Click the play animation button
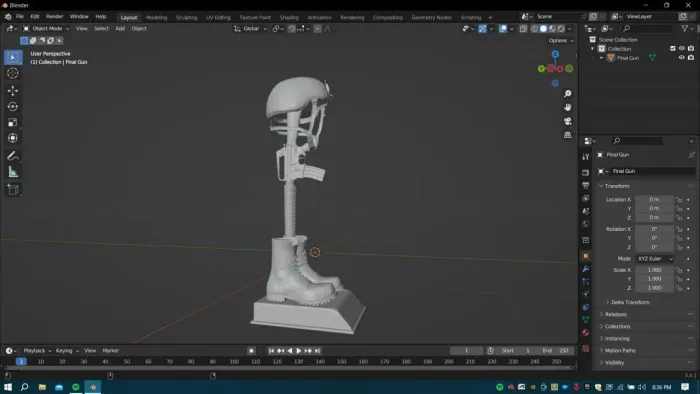This screenshot has width=700, height=394. pos(299,351)
